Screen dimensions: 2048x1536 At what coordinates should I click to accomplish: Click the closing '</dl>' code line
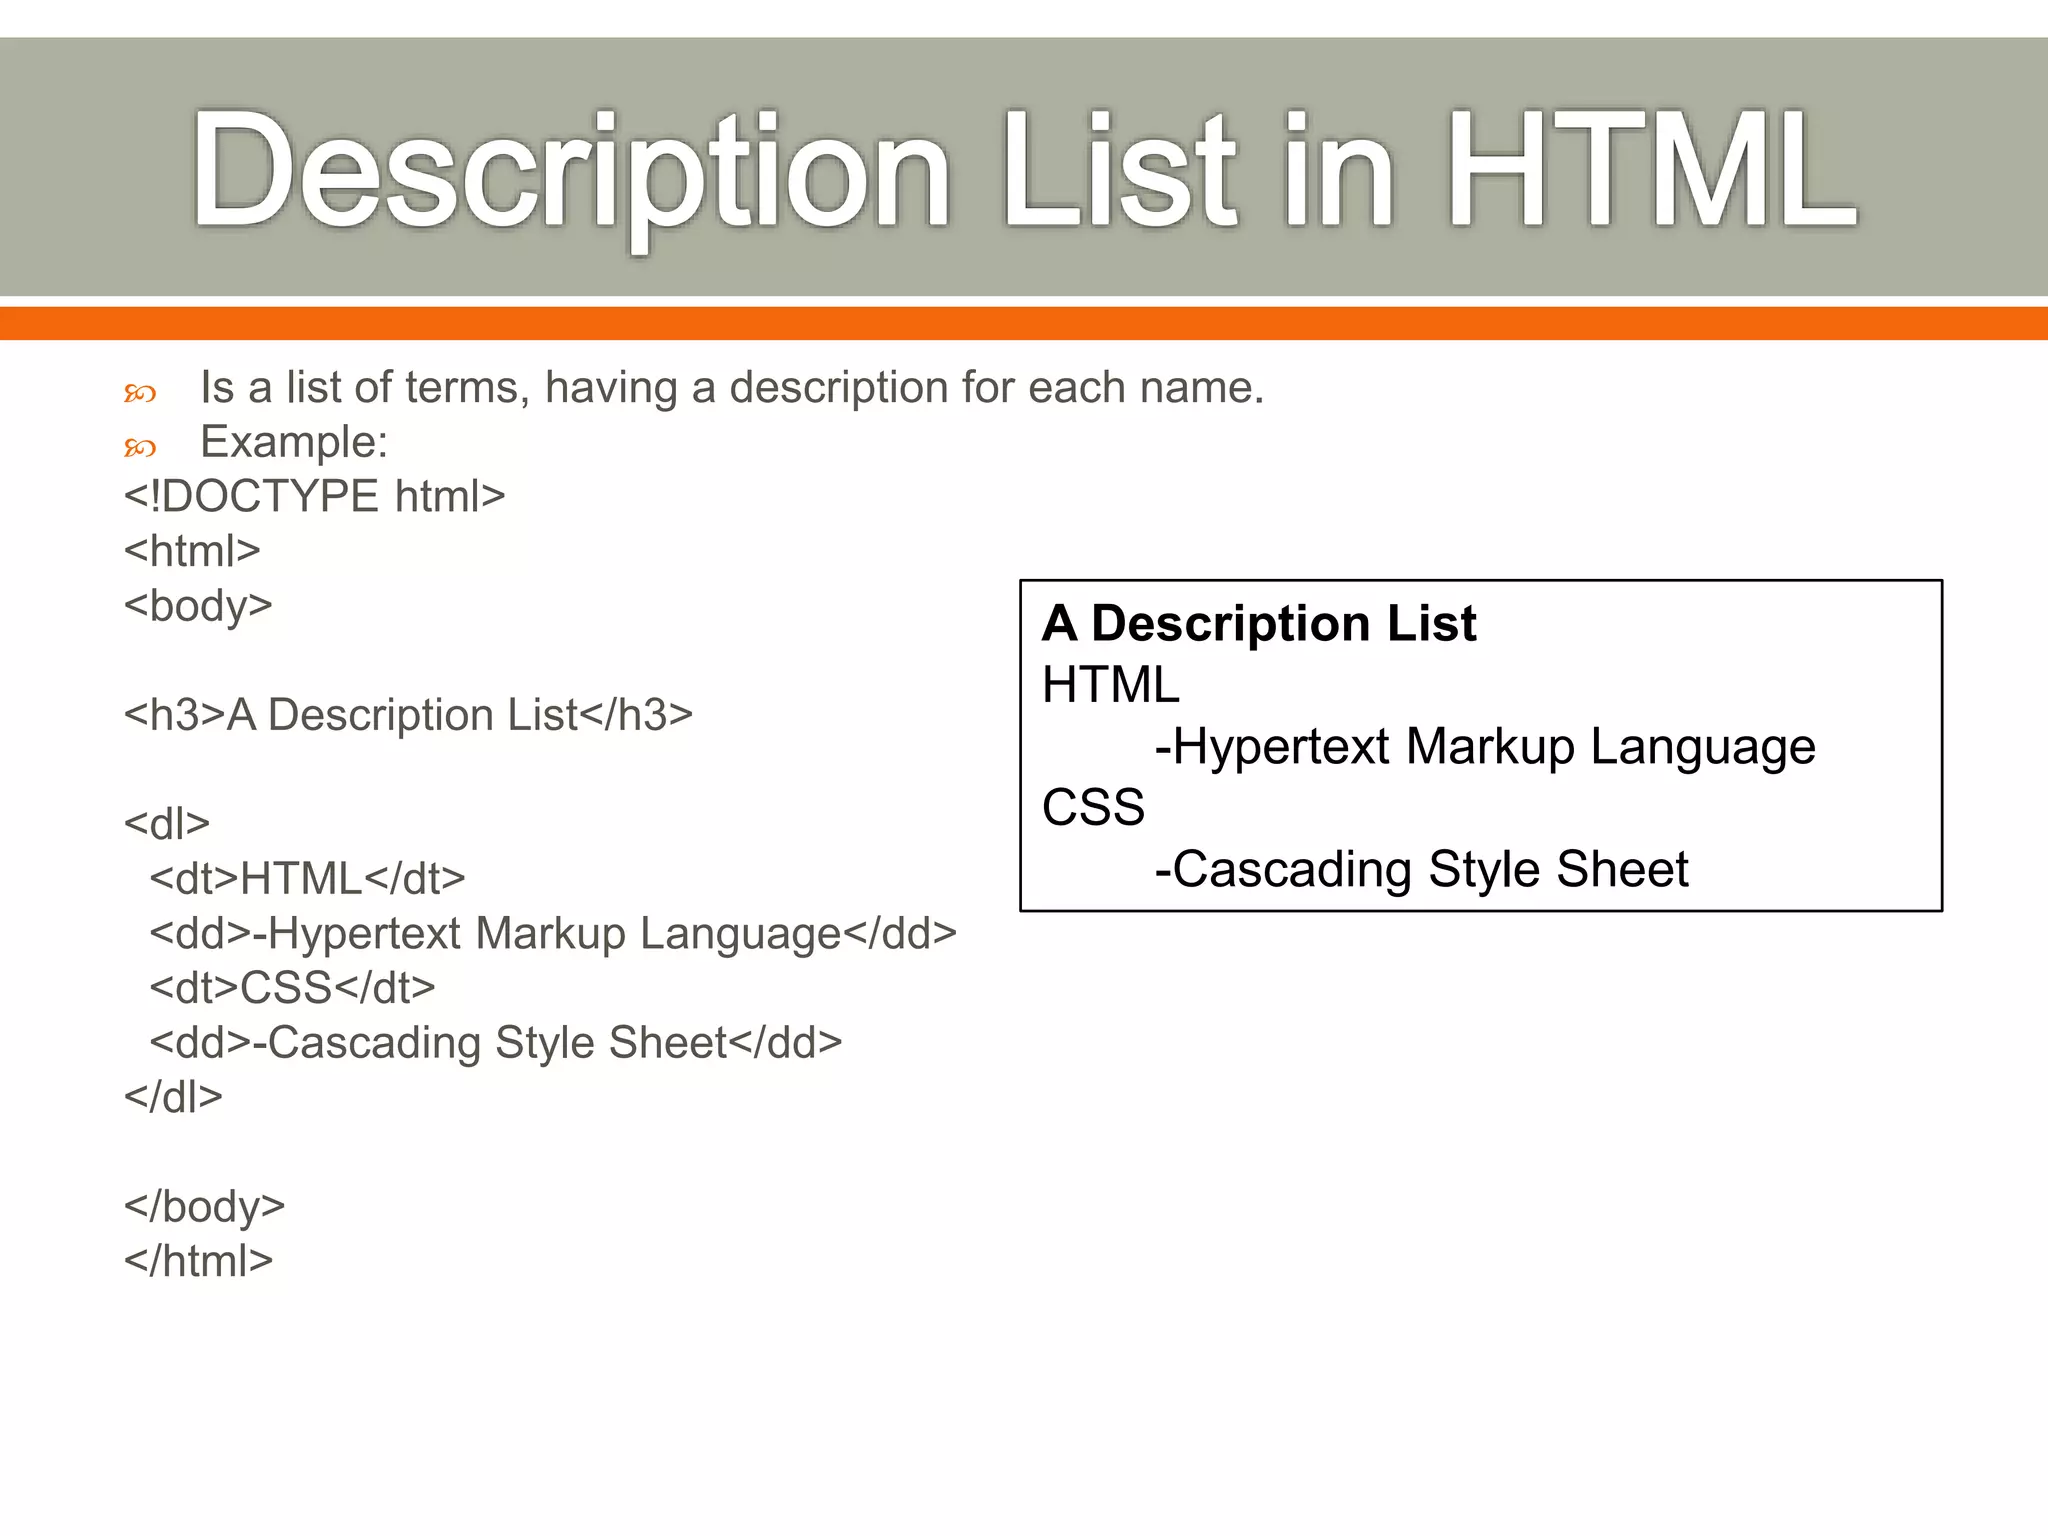(x=173, y=1097)
